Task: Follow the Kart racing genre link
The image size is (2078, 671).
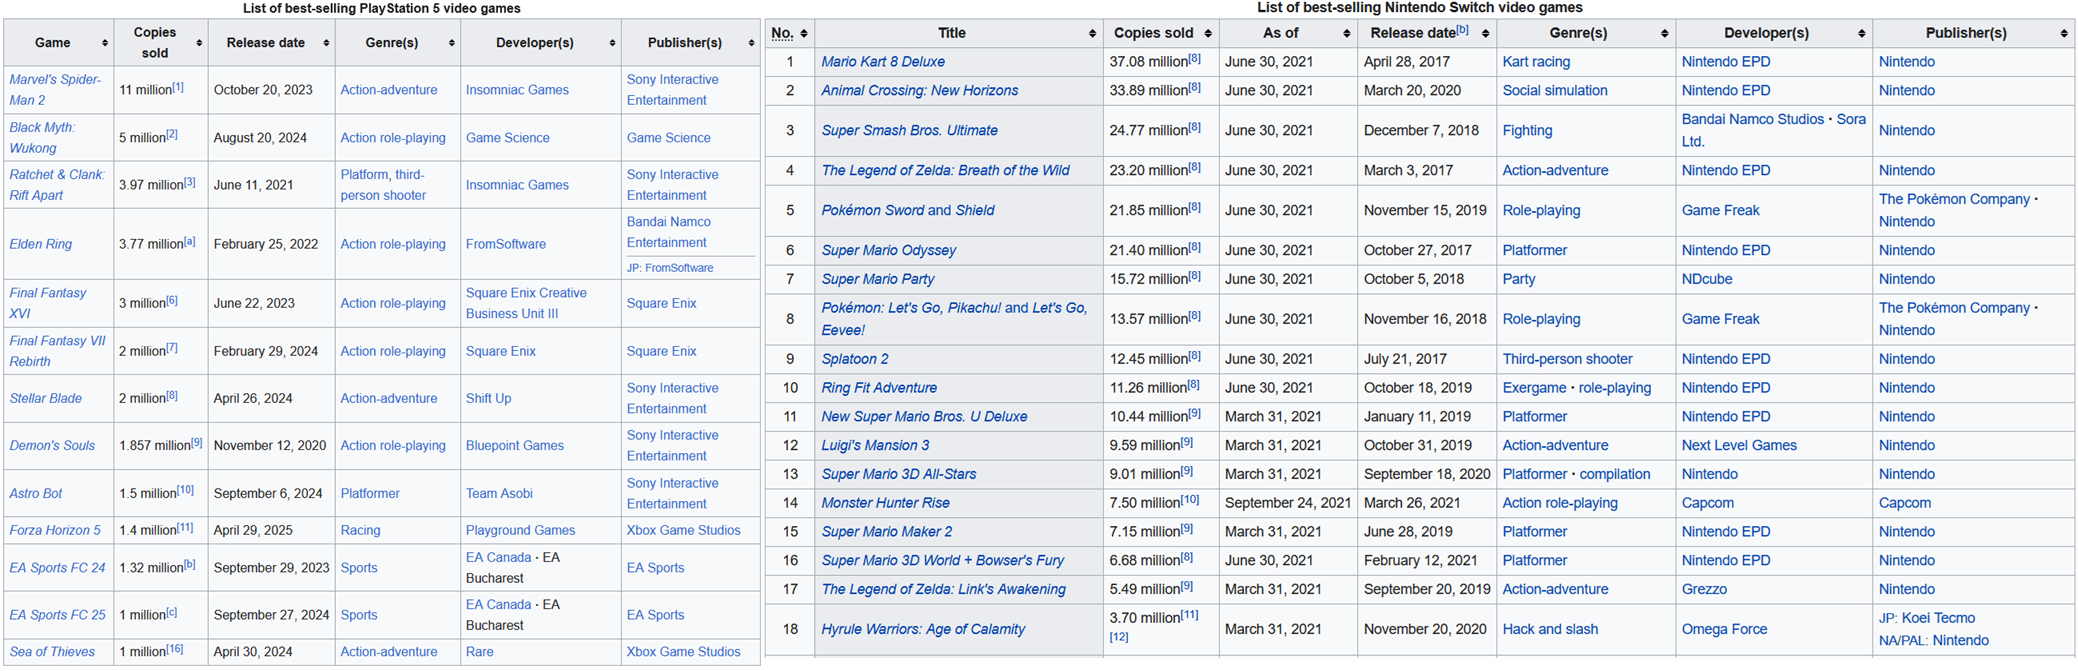Action: (x=1536, y=61)
